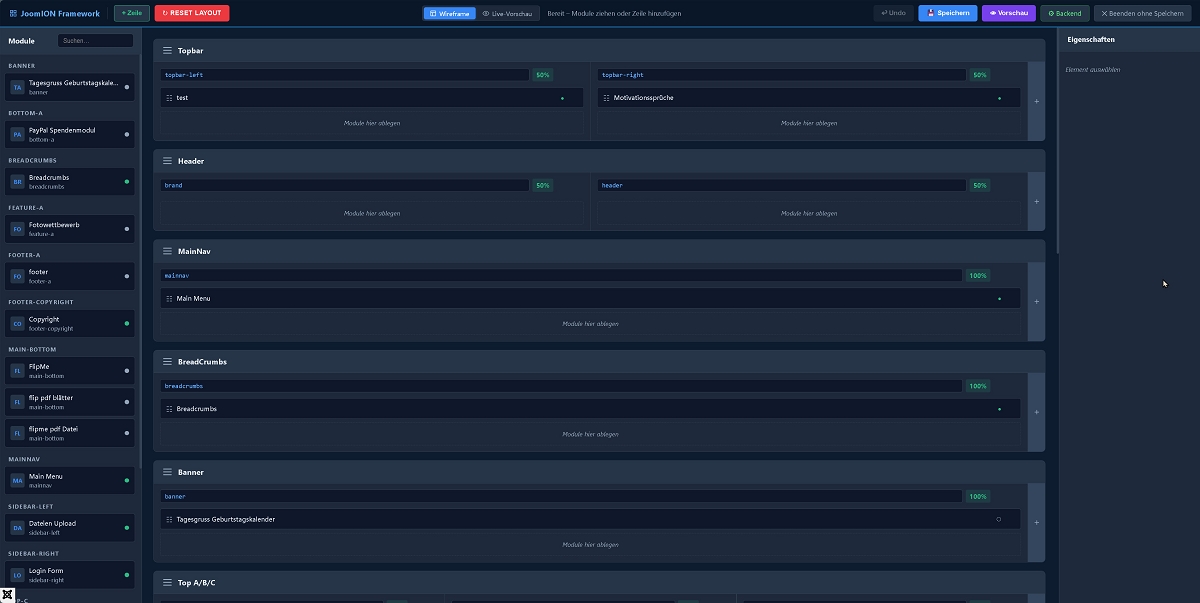Click the hamburger handle icon of MainNav row
The image size is (1200, 603).
pos(168,251)
